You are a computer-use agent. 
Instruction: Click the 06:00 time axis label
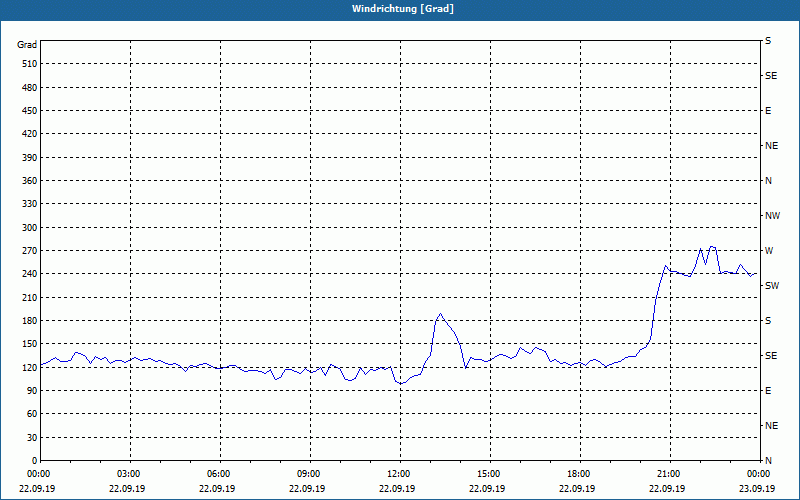point(217,474)
